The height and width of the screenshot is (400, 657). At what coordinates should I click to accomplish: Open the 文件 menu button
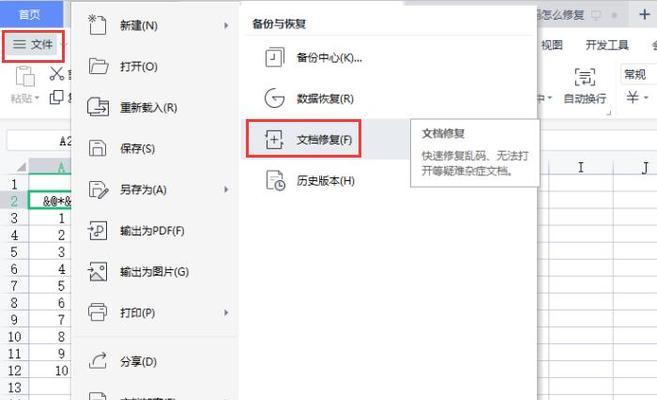coord(33,44)
